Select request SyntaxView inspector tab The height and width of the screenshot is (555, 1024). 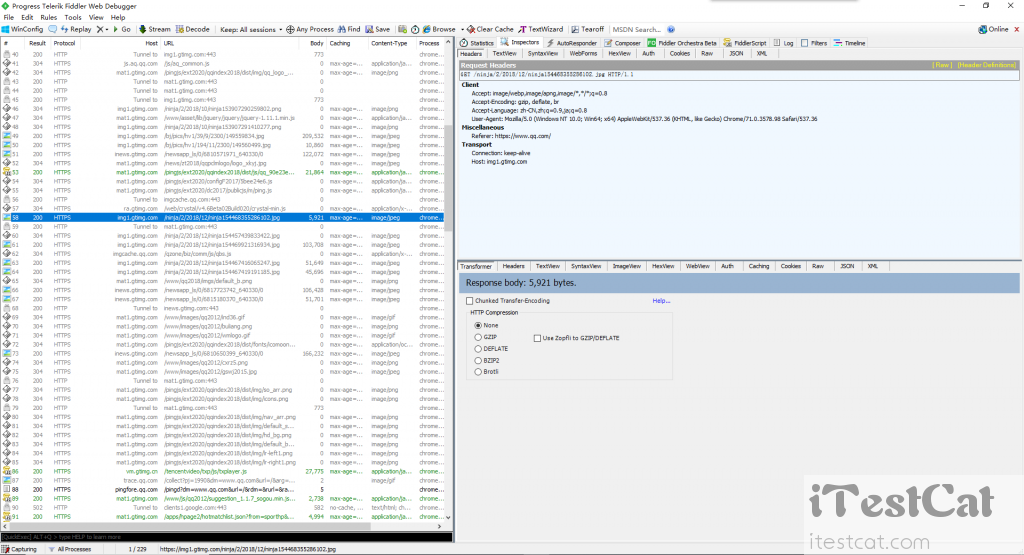pos(543,54)
